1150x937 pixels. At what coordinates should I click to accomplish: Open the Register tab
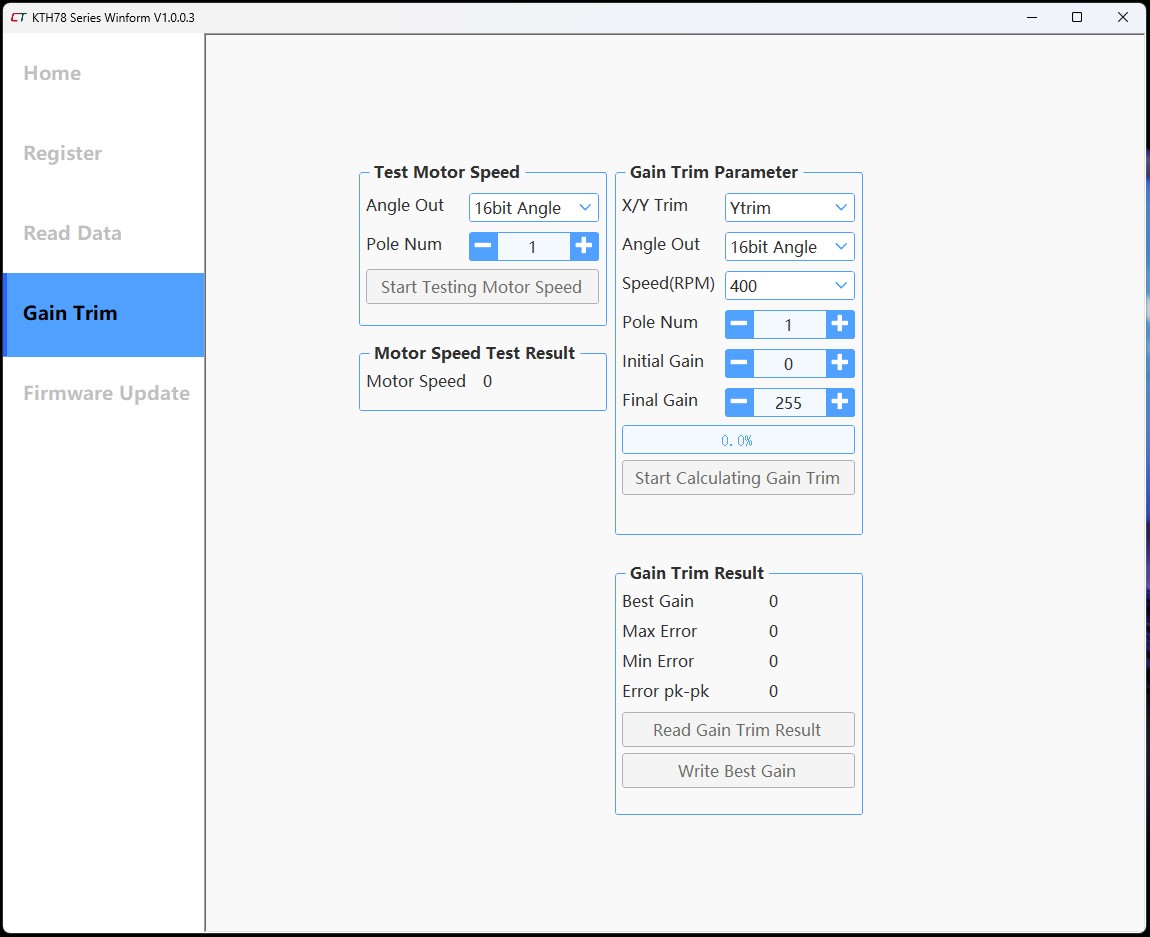pos(63,153)
